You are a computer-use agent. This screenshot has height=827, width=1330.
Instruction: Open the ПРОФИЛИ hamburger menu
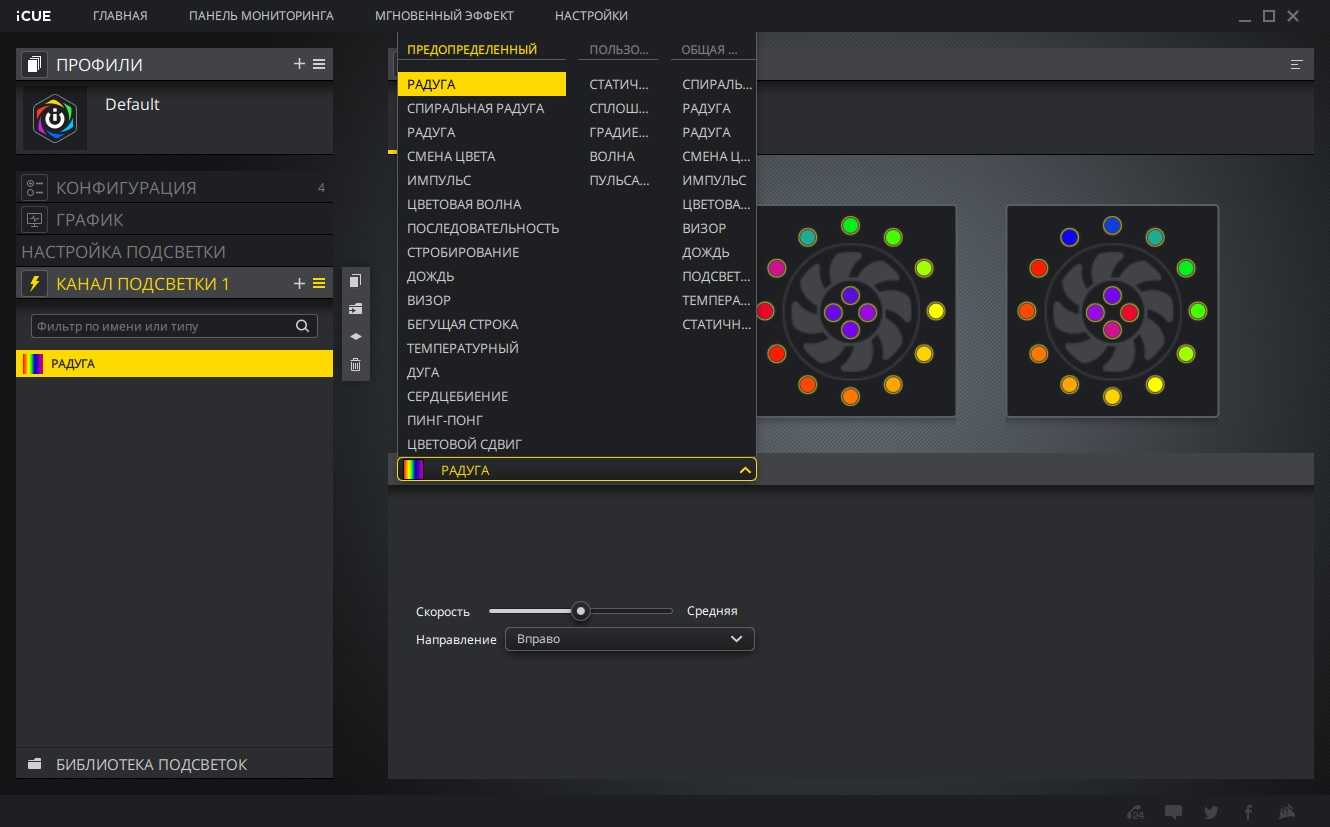319,64
